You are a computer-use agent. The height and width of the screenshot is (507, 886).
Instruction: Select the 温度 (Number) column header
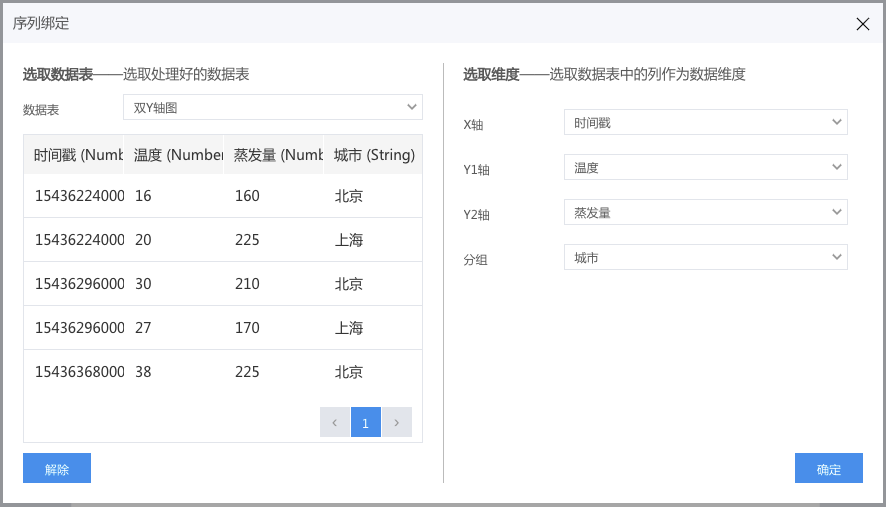tap(173, 154)
